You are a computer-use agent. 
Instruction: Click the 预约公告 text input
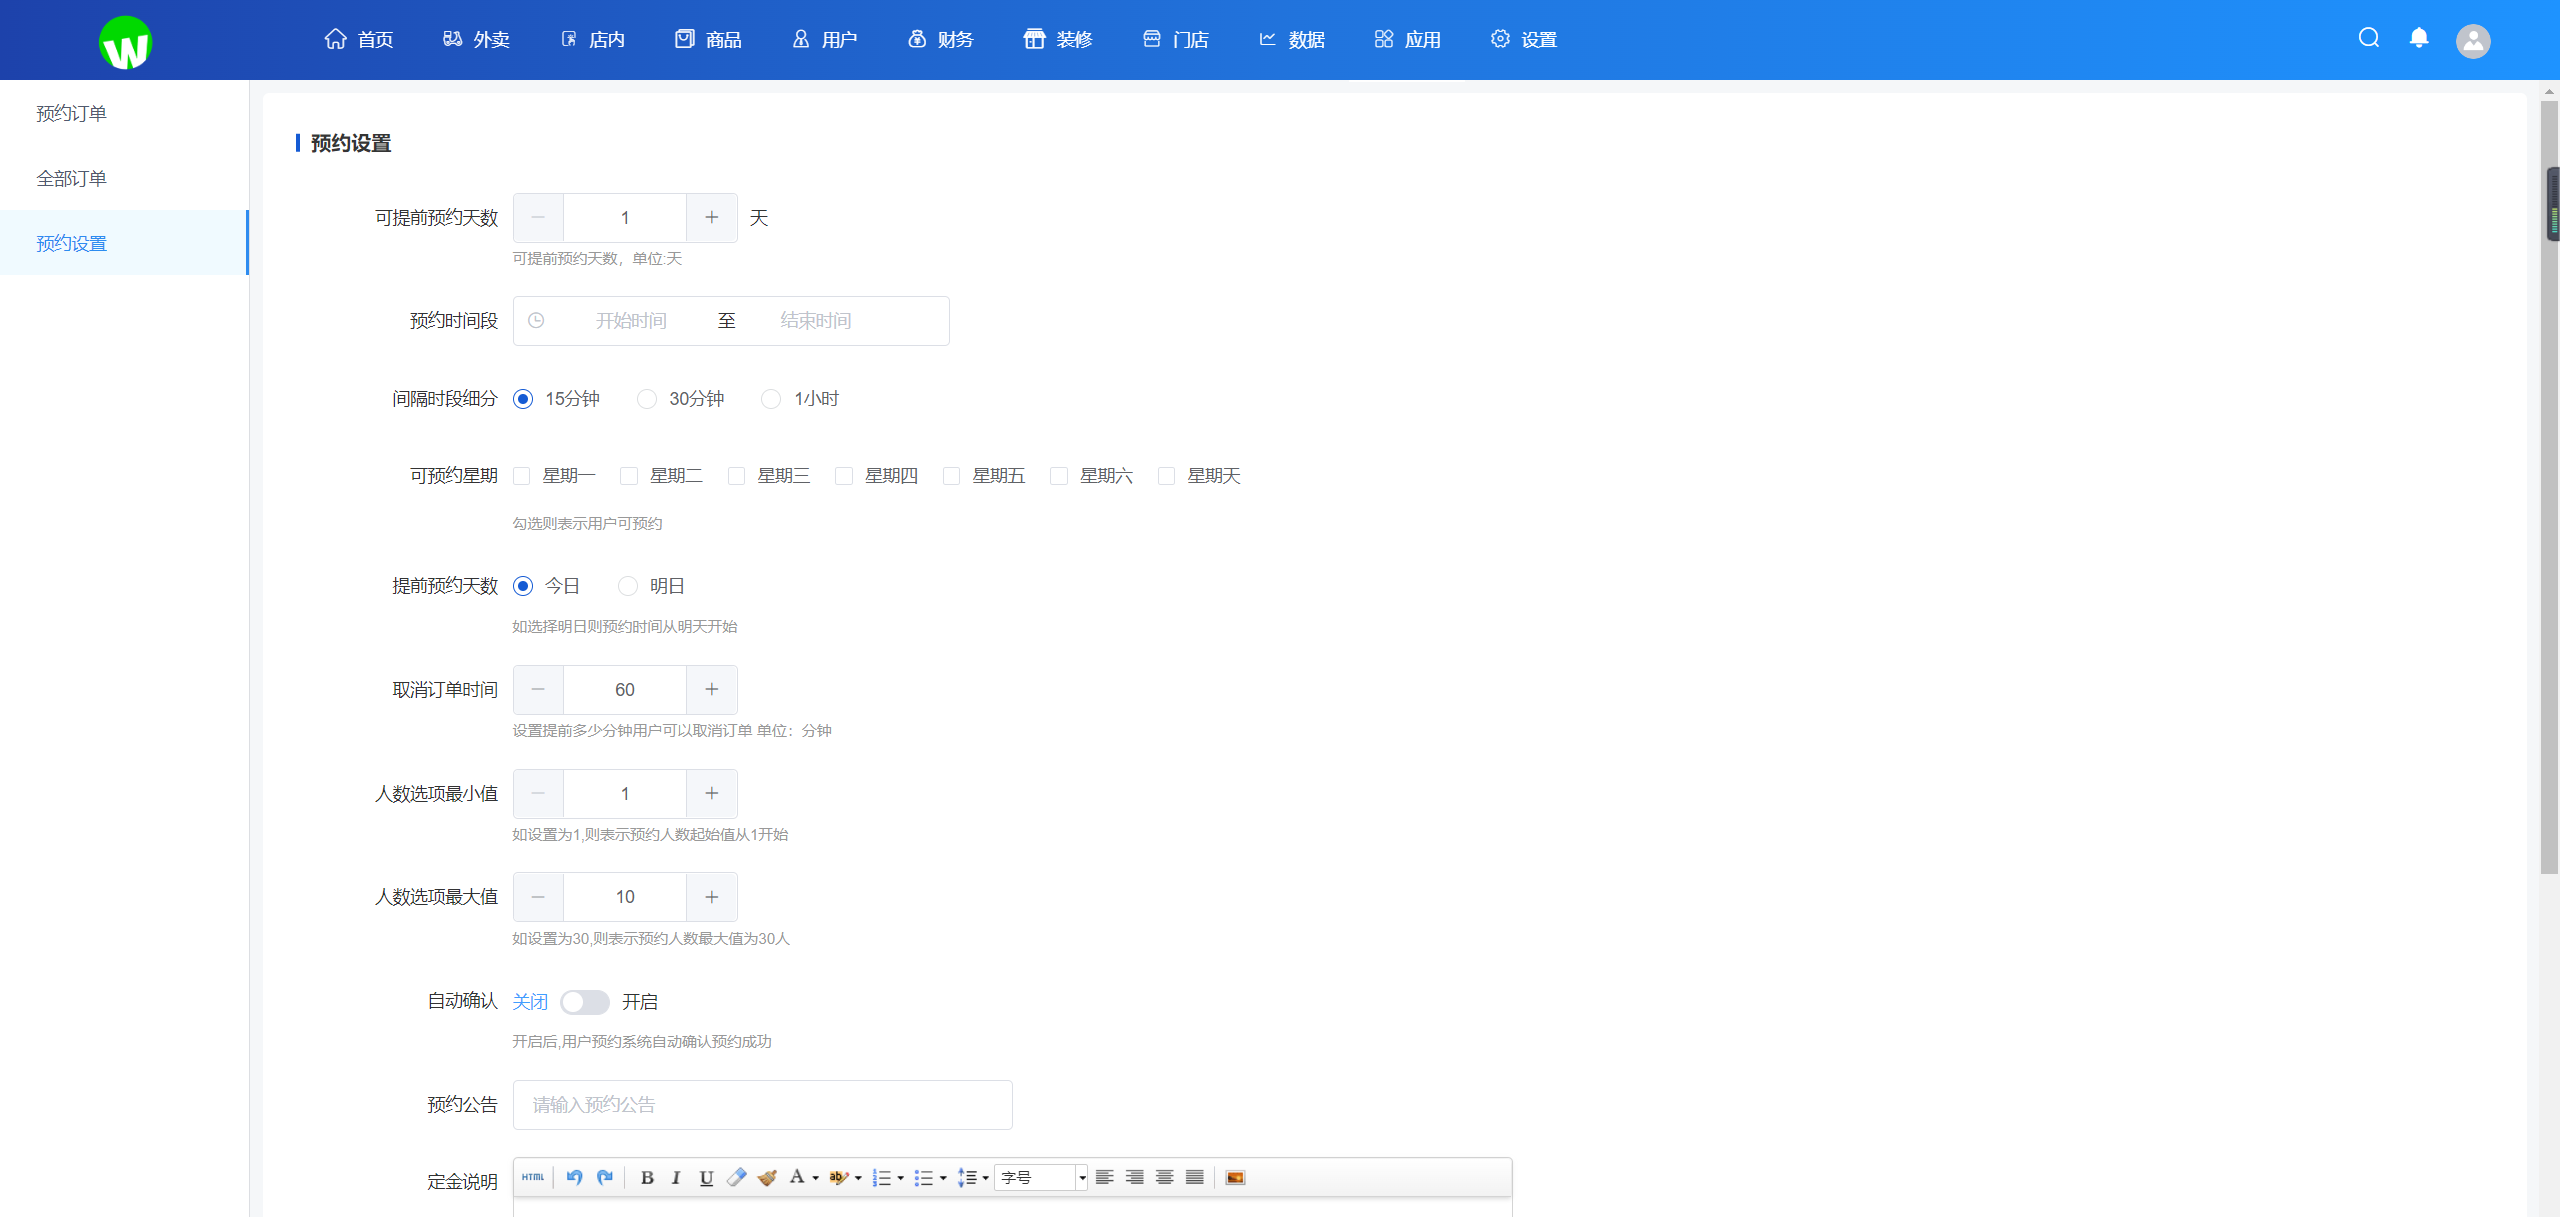(x=762, y=1105)
